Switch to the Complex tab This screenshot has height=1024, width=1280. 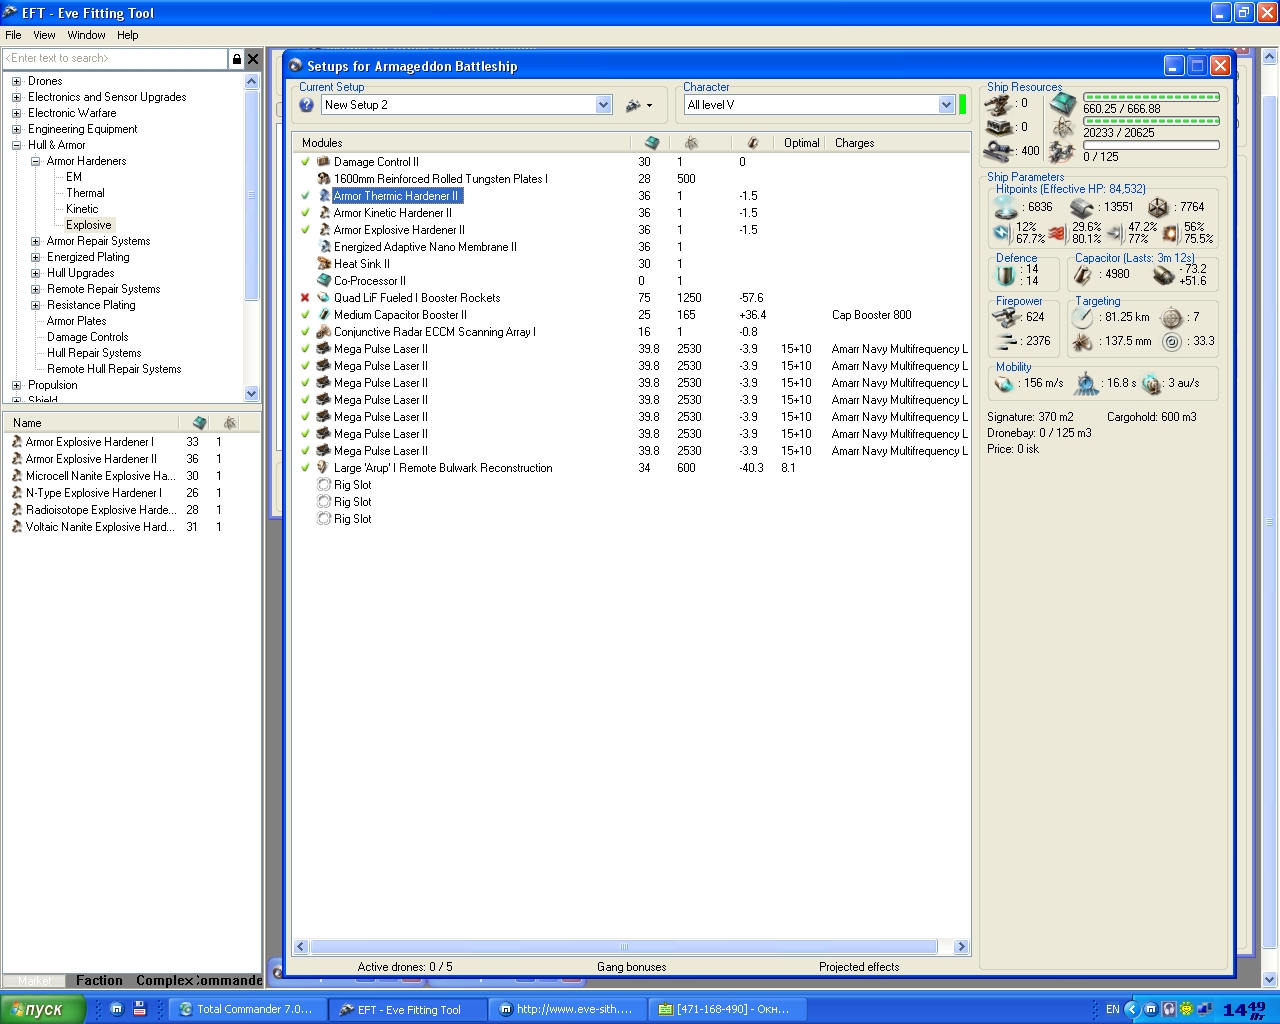pyautogui.click(x=164, y=980)
